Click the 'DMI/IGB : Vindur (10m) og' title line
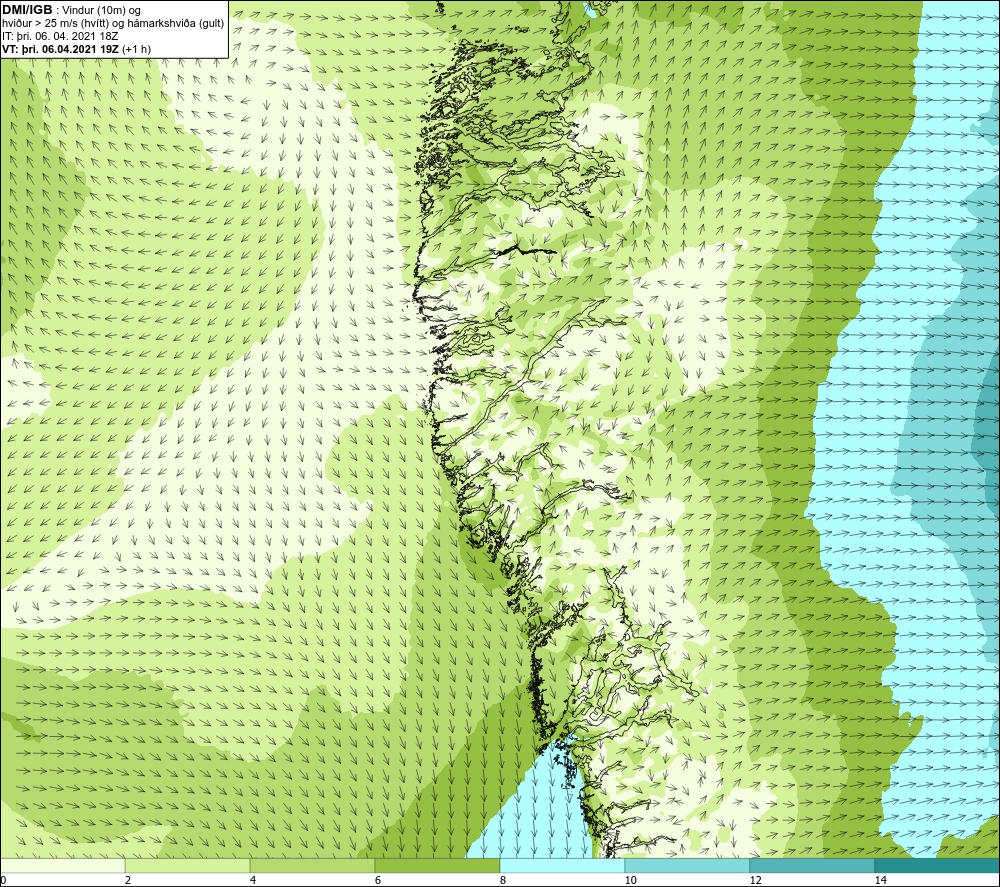 [x=72, y=10]
